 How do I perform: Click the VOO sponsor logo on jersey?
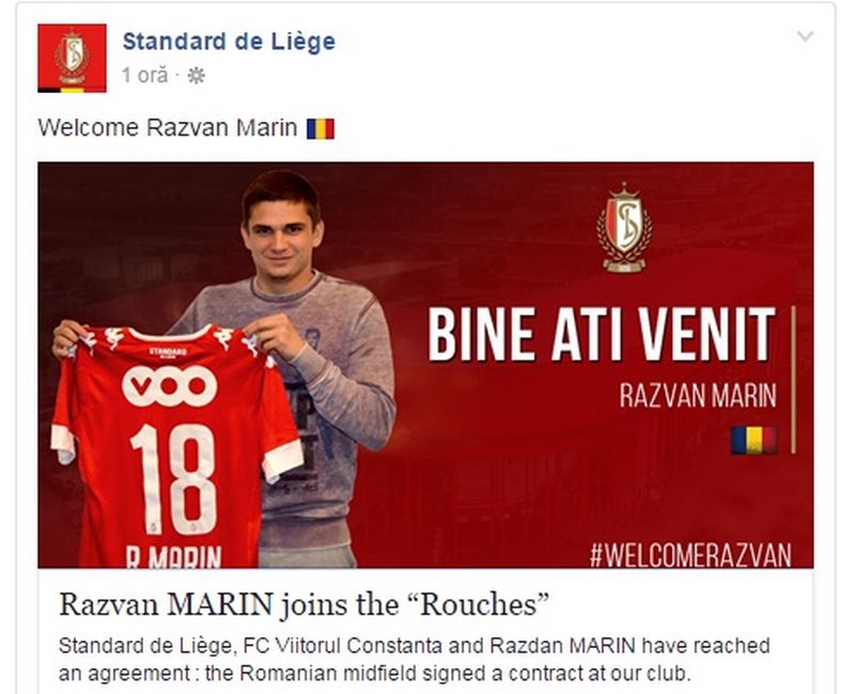pyautogui.click(x=170, y=386)
